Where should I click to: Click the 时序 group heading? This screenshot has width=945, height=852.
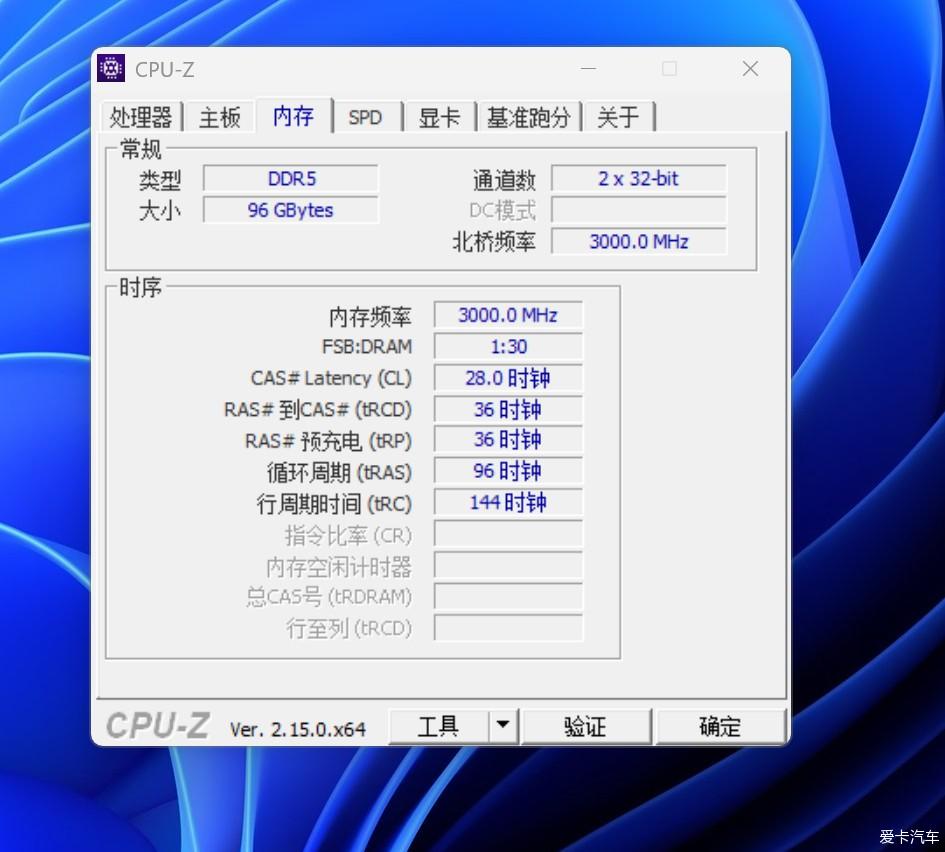pos(140,287)
